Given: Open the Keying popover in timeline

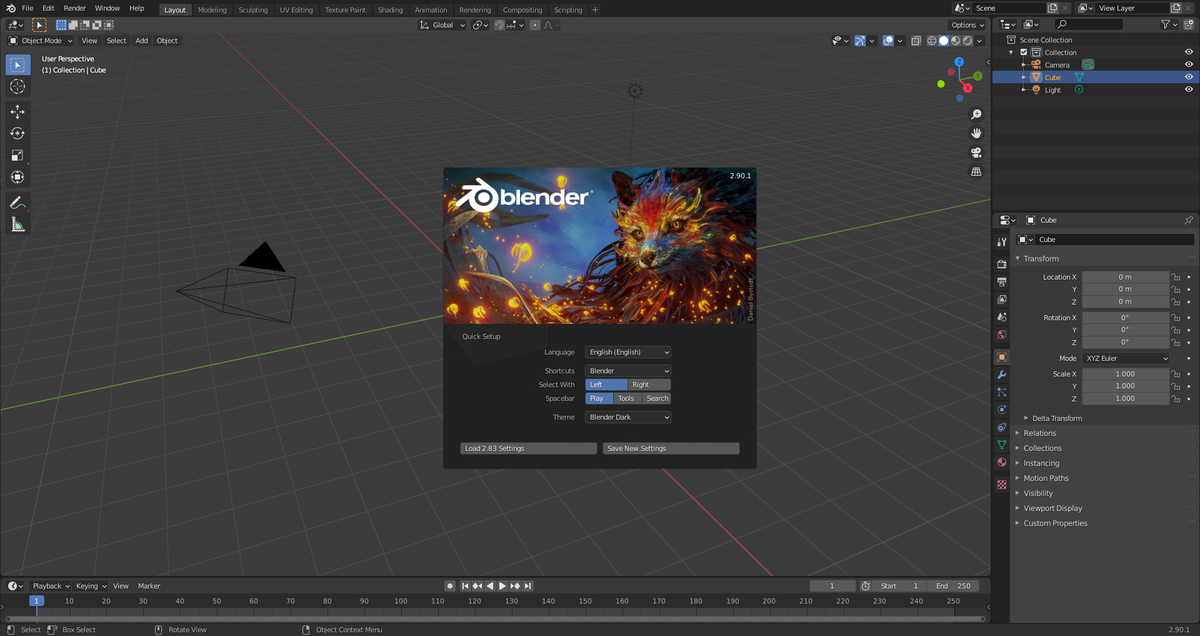Looking at the screenshot, I should (x=91, y=586).
